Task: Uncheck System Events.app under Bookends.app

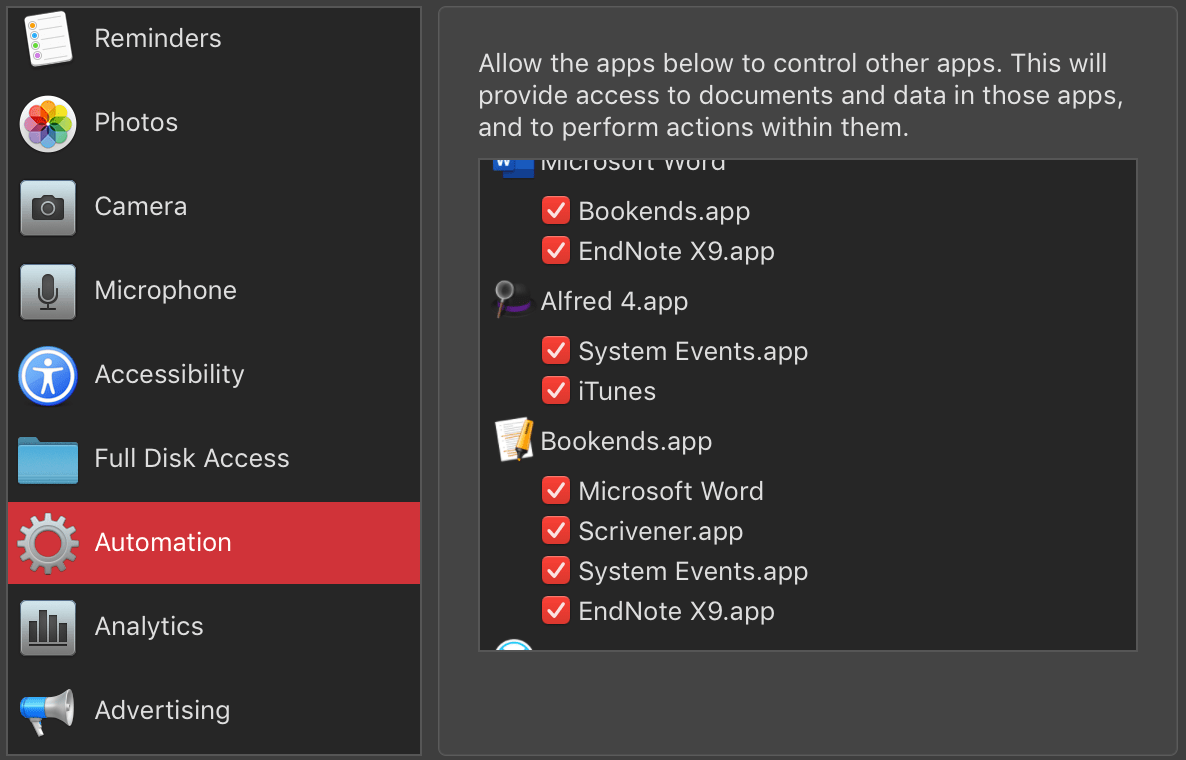Action: [x=556, y=570]
